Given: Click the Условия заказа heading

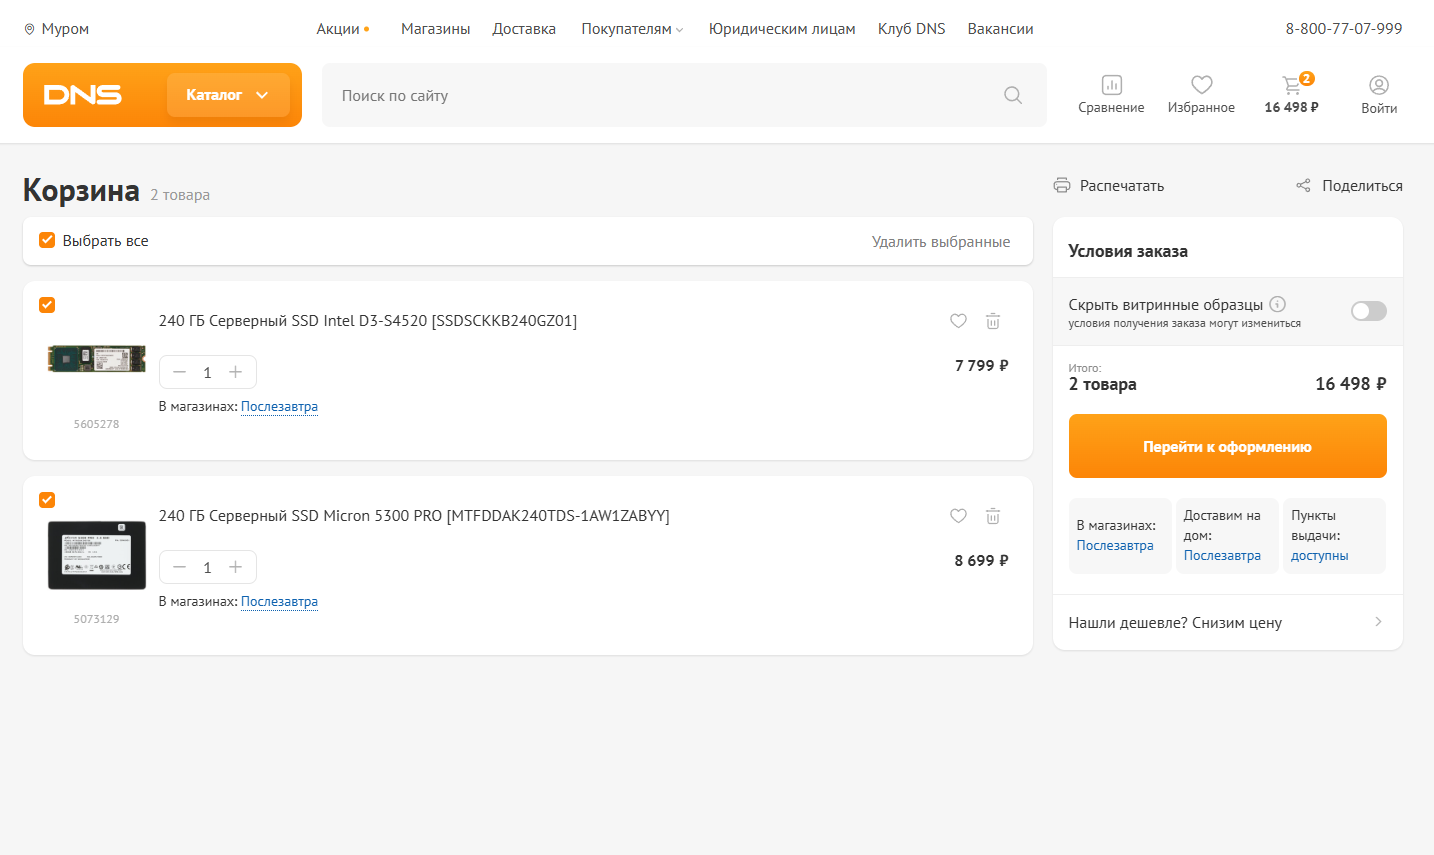Looking at the screenshot, I should pyautogui.click(x=1128, y=251).
